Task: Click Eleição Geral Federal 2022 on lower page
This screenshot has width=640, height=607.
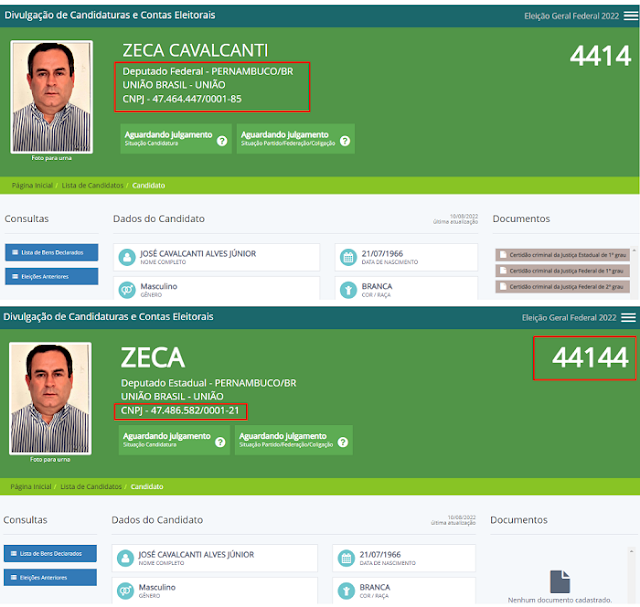Action: pos(569,318)
